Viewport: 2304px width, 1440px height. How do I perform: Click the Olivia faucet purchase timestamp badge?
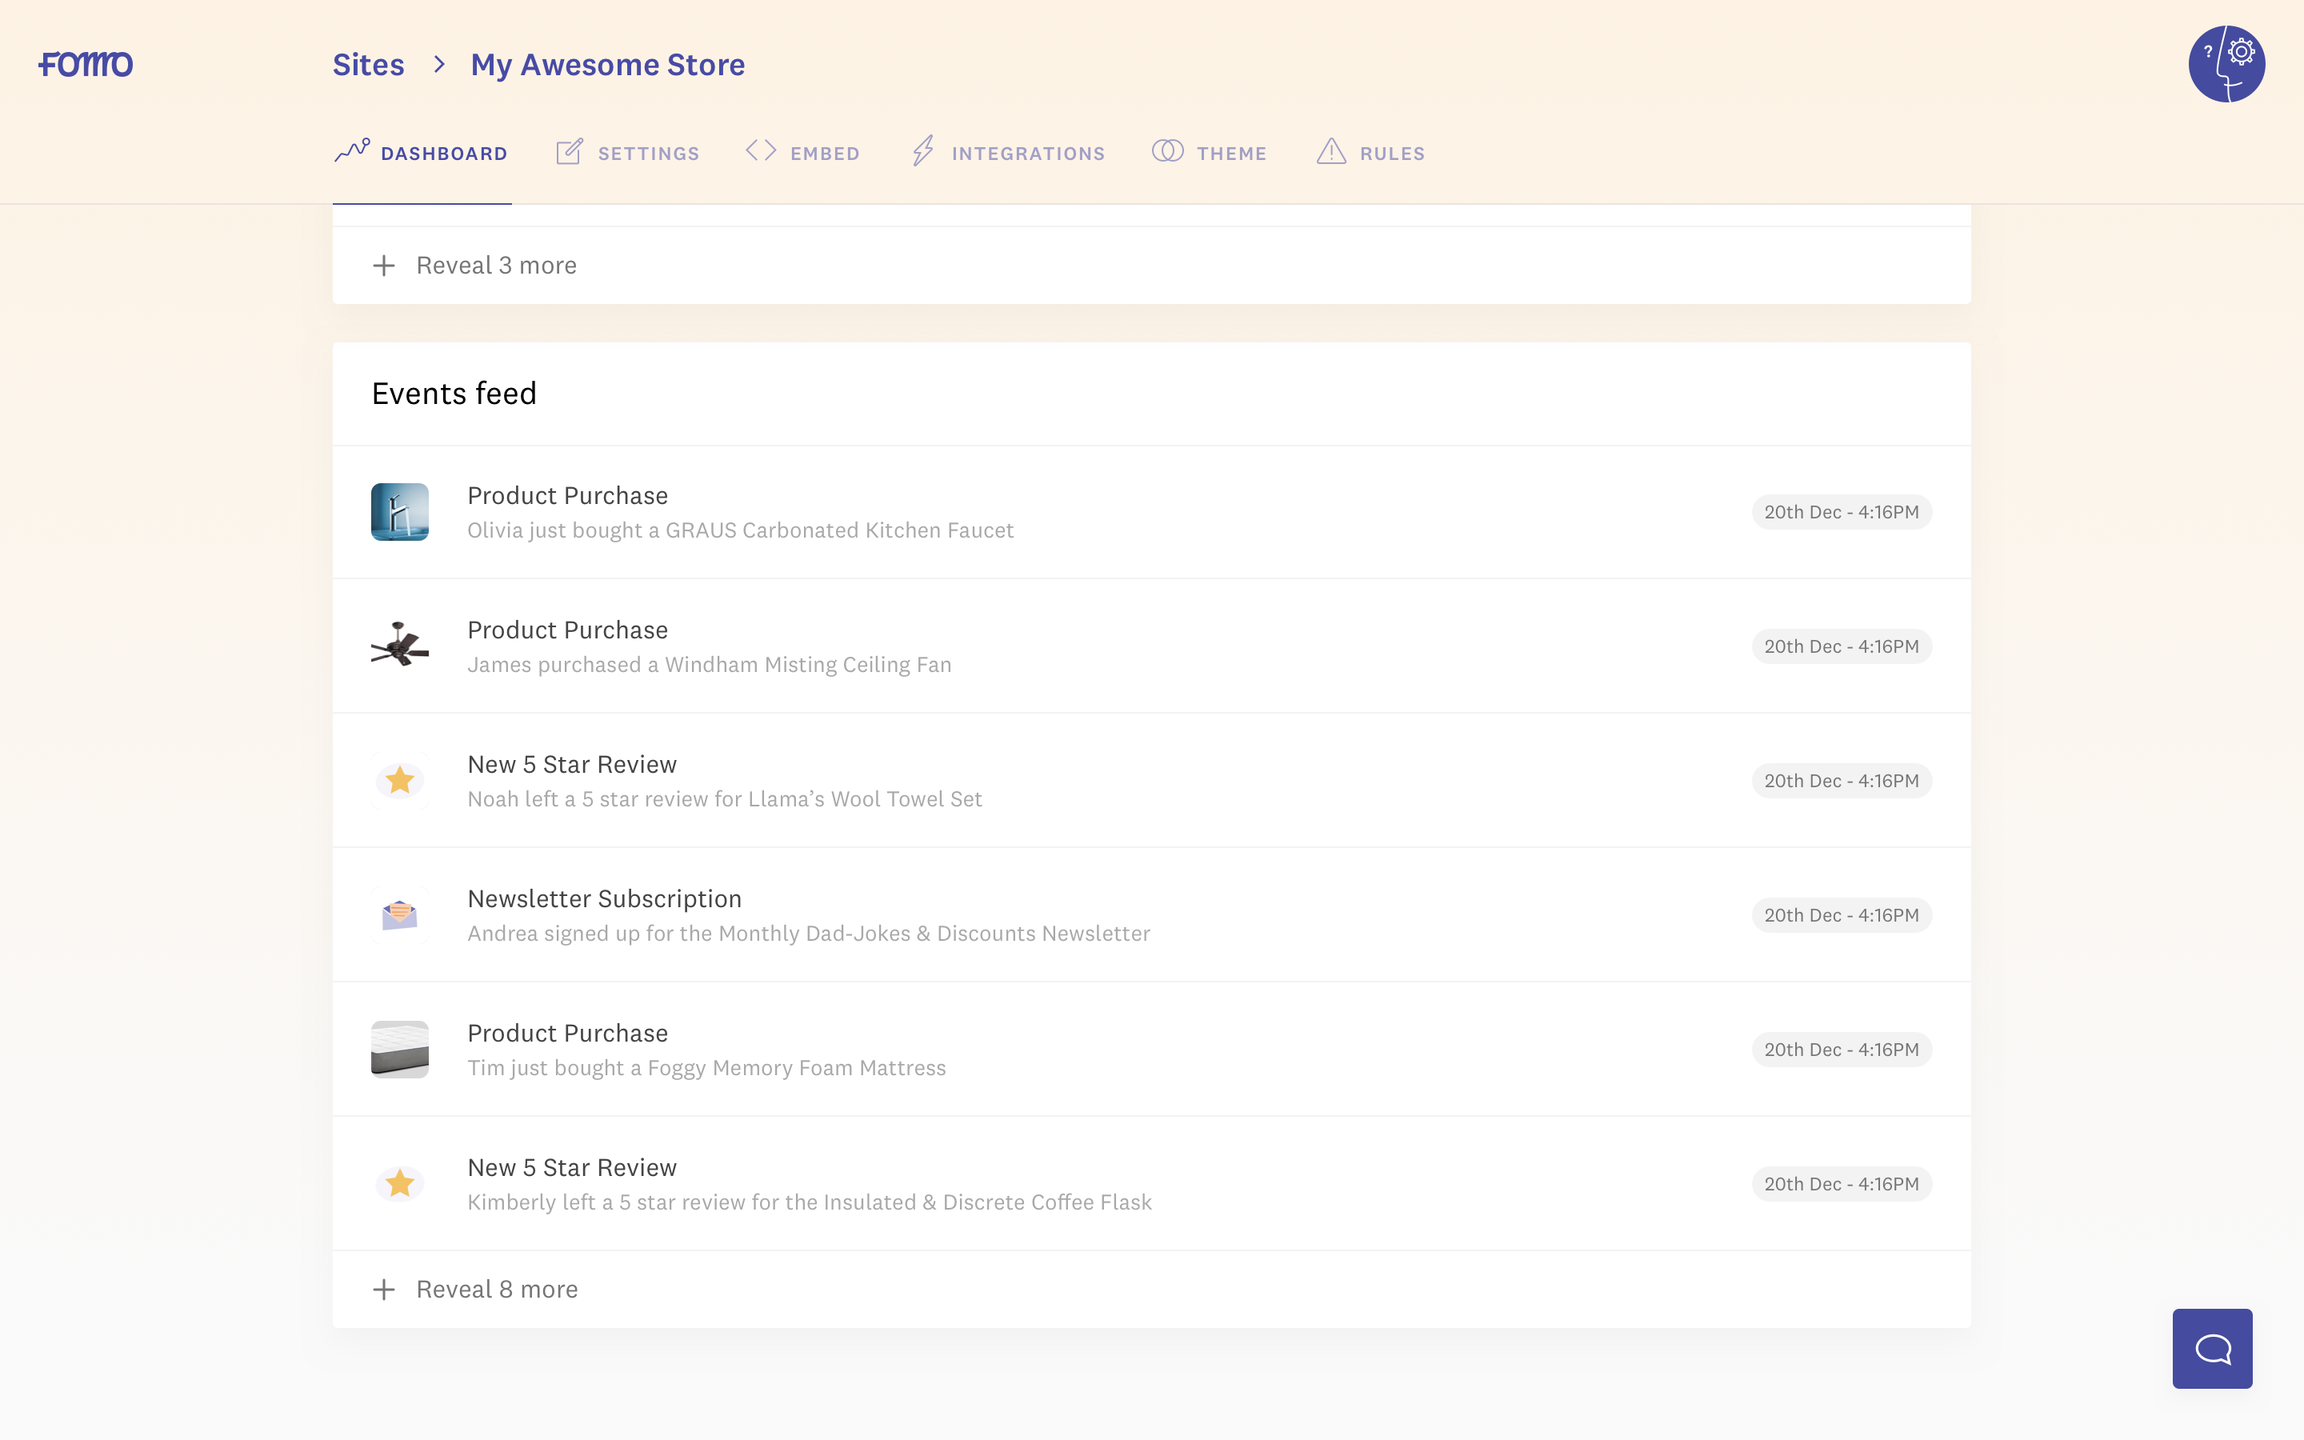(x=1841, y=512)
